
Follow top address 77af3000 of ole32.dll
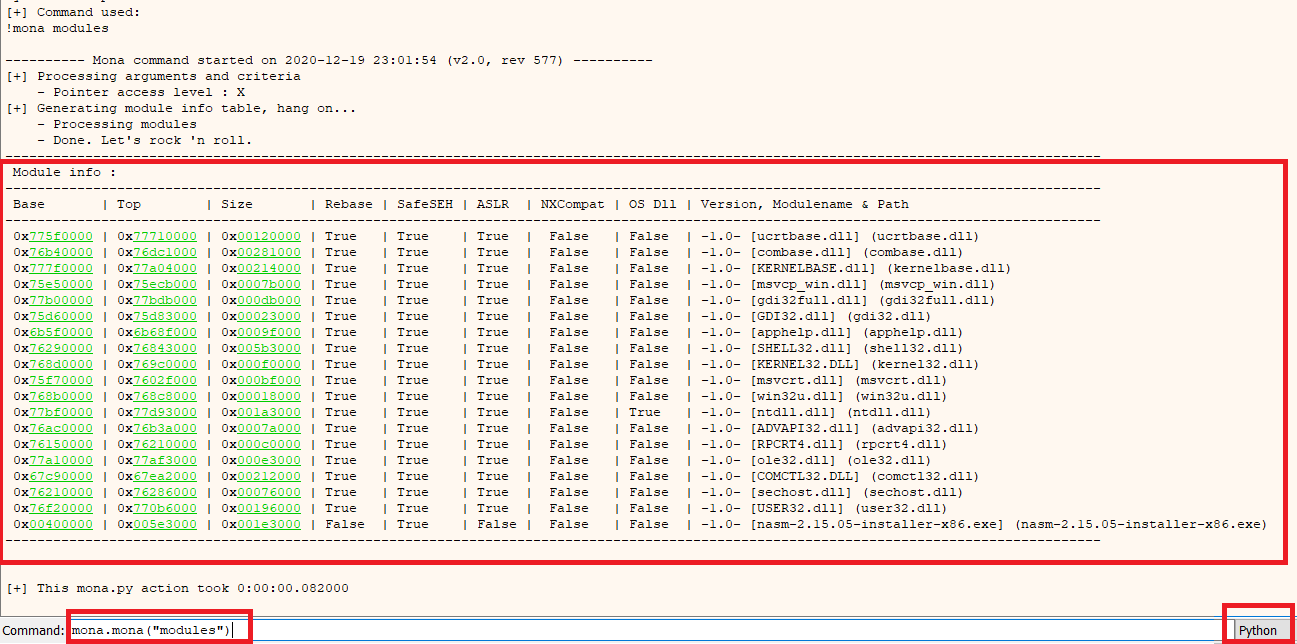(x=165, y=460)
